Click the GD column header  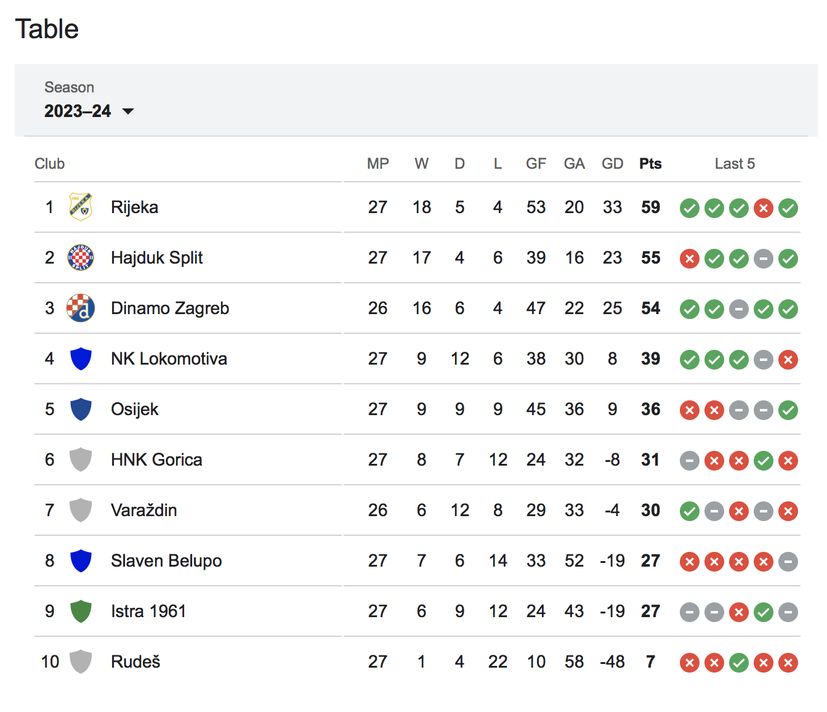[x=612, y=164]
